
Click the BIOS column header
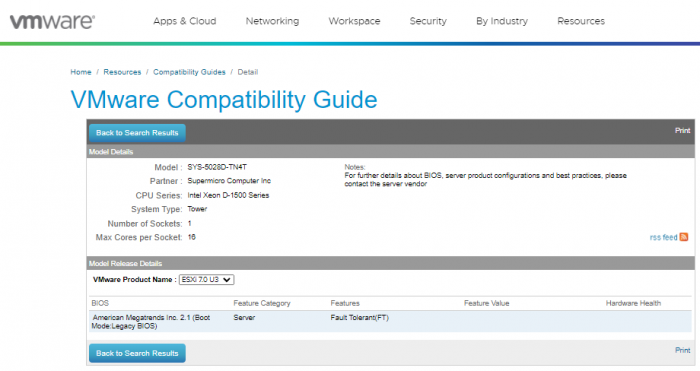pos(100,303)
